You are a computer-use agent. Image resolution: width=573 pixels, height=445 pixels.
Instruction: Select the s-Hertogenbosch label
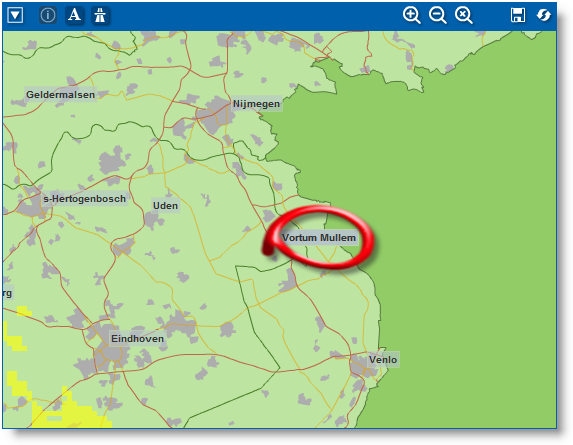[84, 199]
